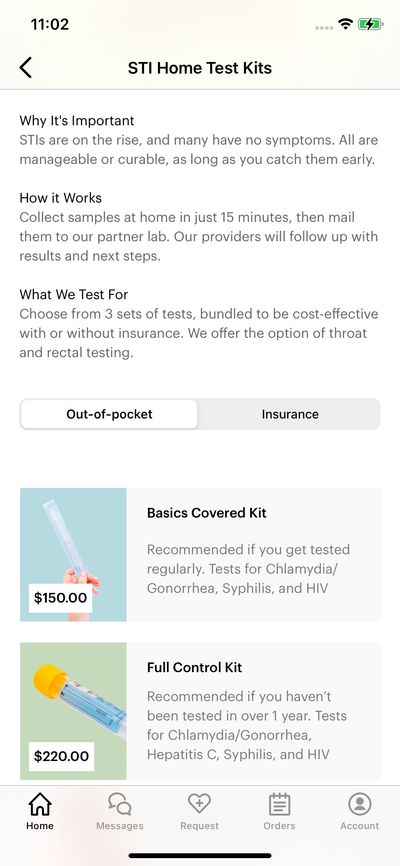Tap the STI Home Test Kits header title

pos(200,68)
